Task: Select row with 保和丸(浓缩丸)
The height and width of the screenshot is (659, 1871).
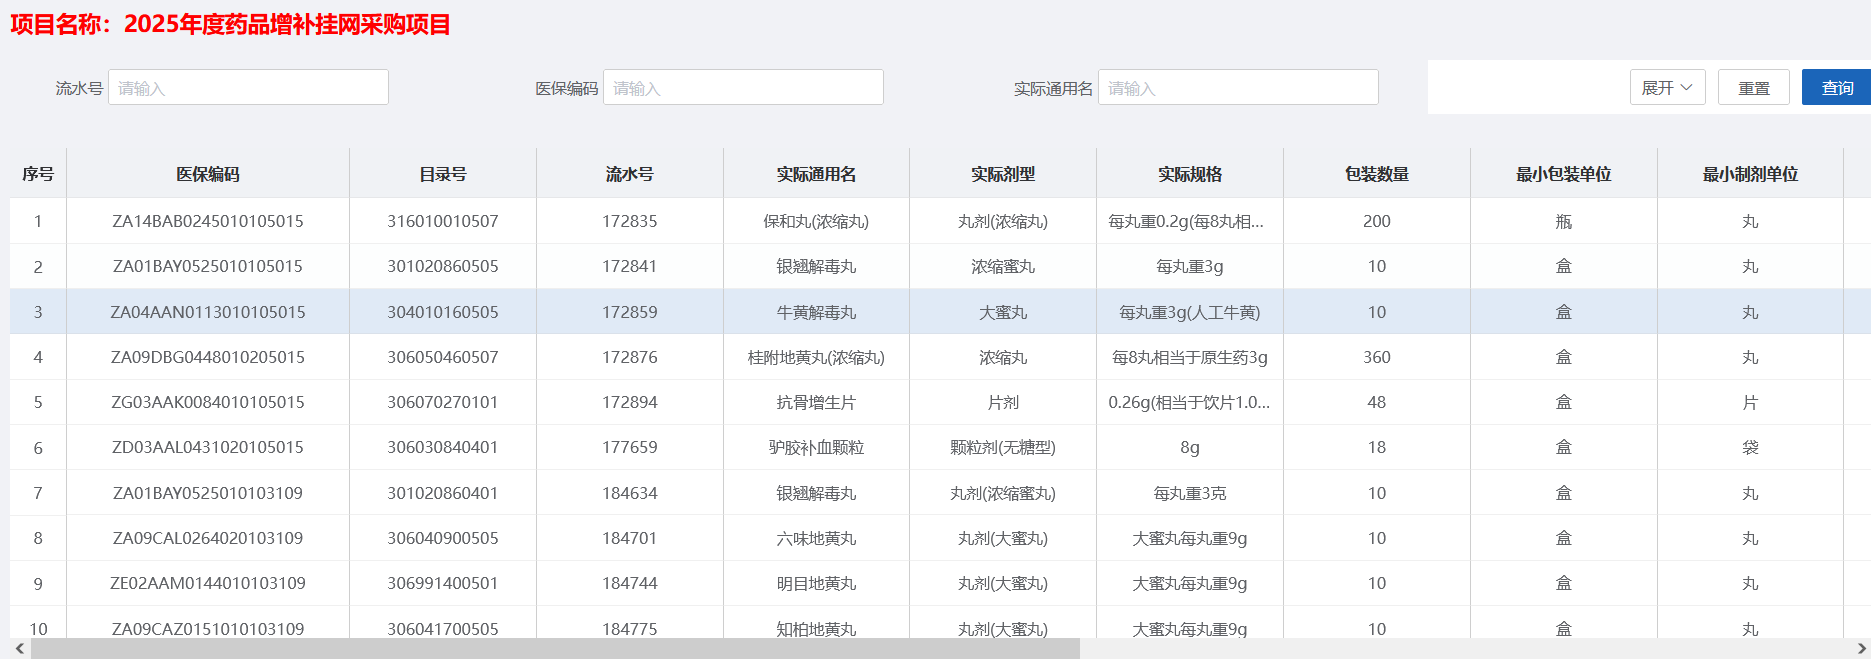Action: tap(816, 221)
